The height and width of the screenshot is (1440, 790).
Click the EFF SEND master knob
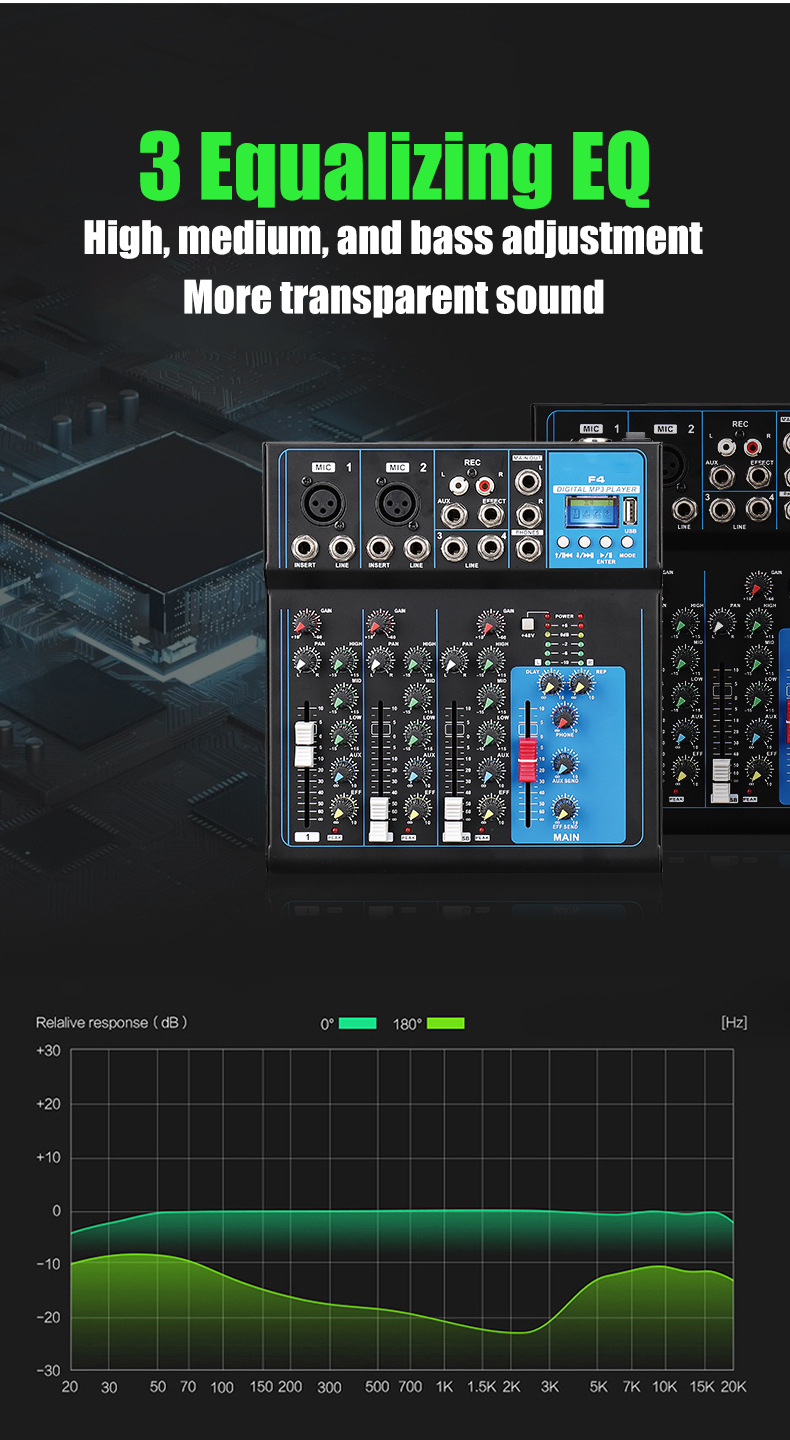(x=565, y=809)
